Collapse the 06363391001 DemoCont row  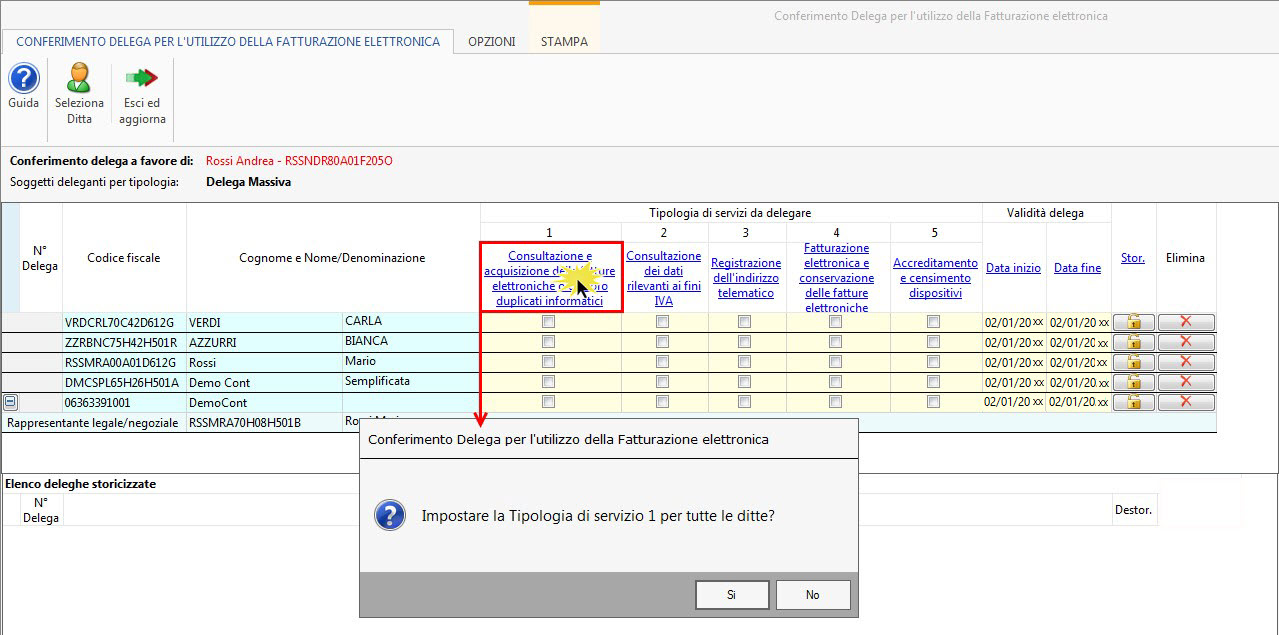[x=10, y=402]
